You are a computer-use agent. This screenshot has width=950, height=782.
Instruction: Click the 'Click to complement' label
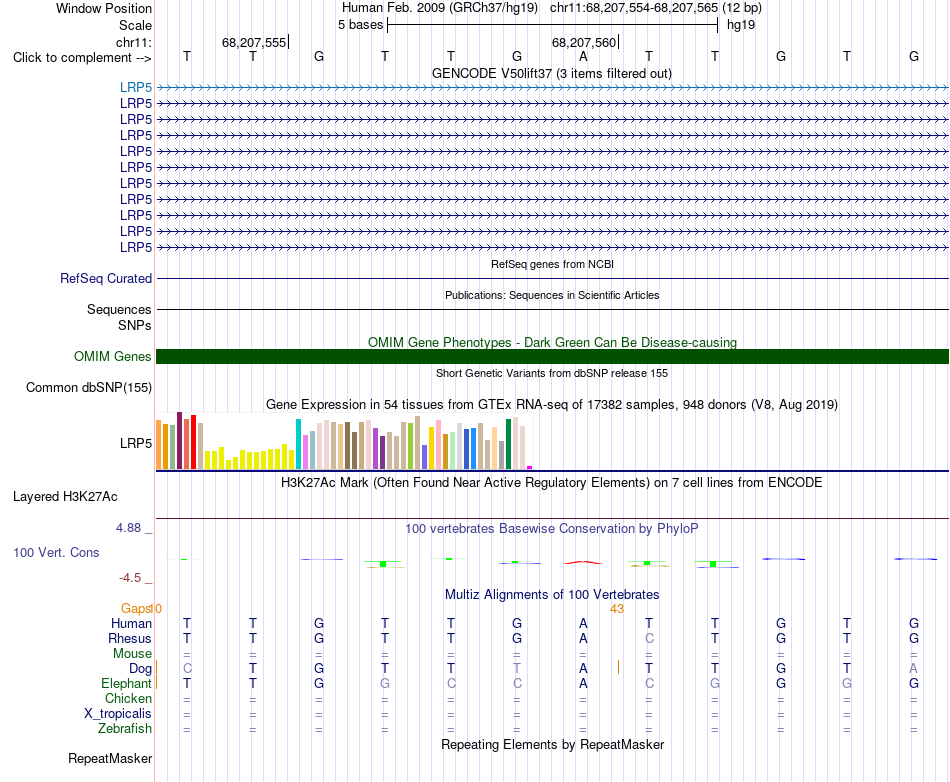click(x=82, y=58)
